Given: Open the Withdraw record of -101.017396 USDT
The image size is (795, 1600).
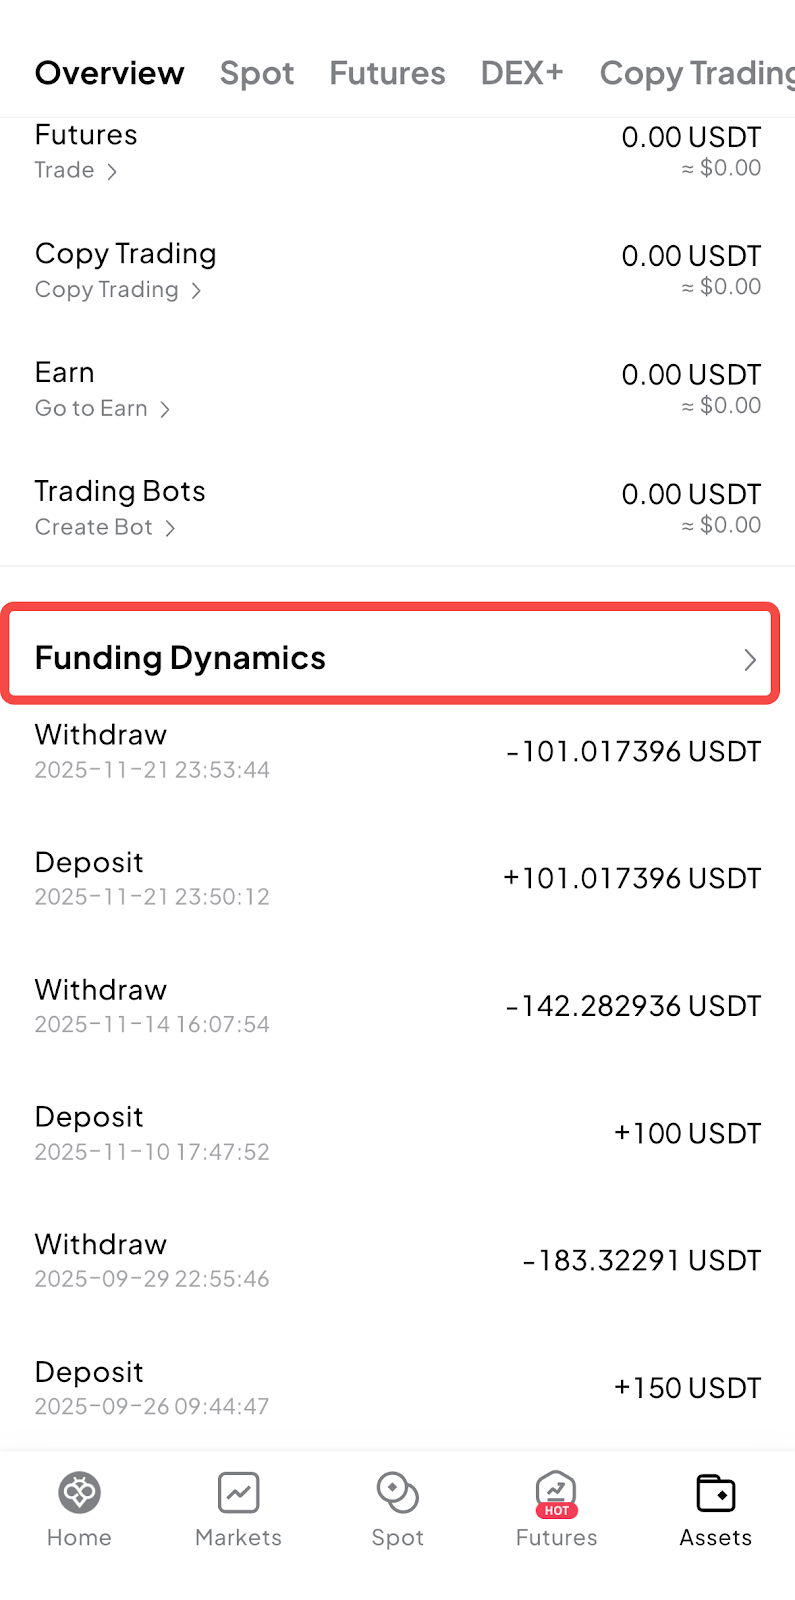Looking at the screenshot, I should coord(397,751).
